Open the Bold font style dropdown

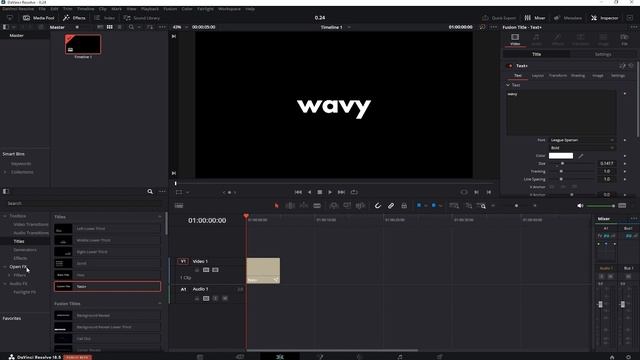coord(582,148)
